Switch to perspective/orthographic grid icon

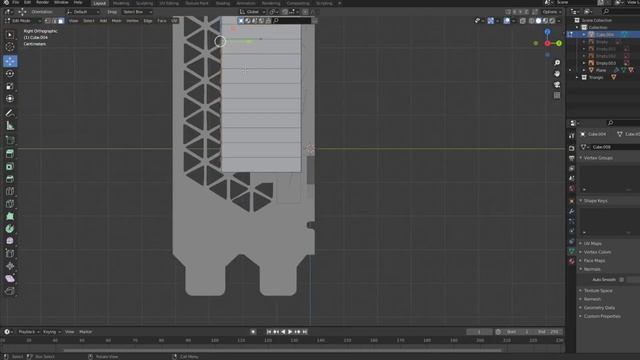pyautogui.click(x=557, y=96)
